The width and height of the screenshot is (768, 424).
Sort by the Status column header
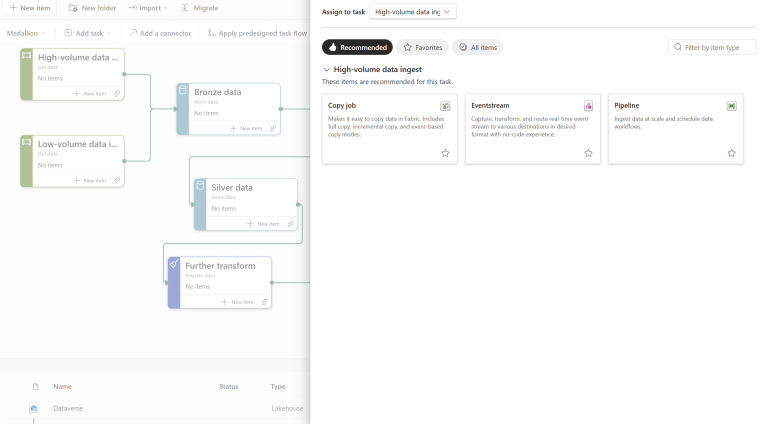point(228,387)
